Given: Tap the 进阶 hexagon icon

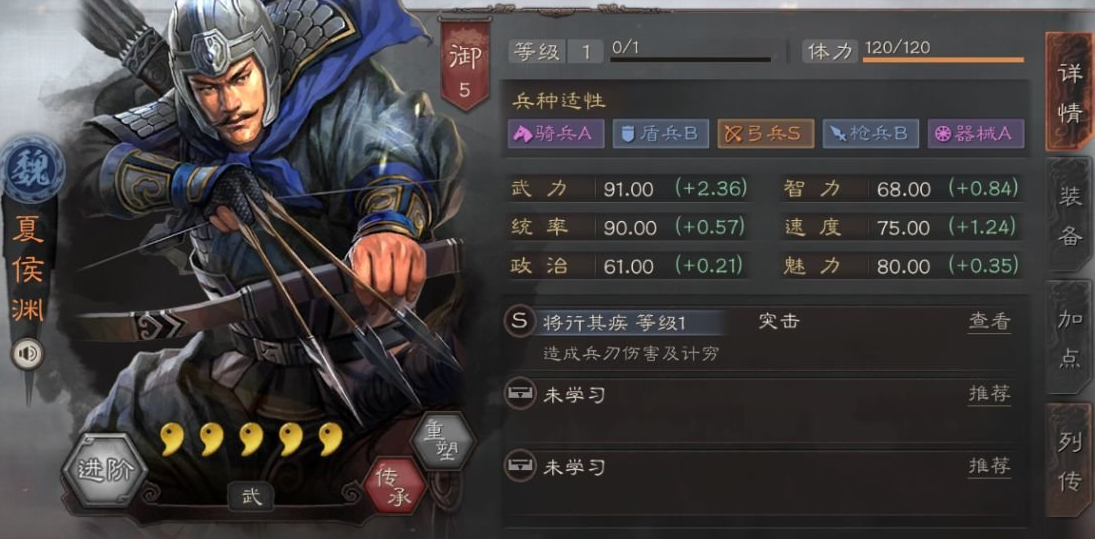Looking at the screenshot, I should [105, 471].
